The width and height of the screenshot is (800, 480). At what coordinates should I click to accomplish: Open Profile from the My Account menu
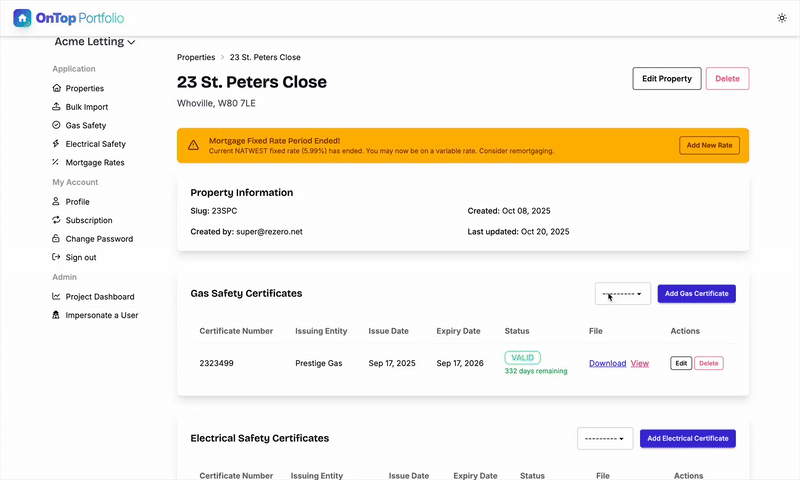[x=77, y=202]
